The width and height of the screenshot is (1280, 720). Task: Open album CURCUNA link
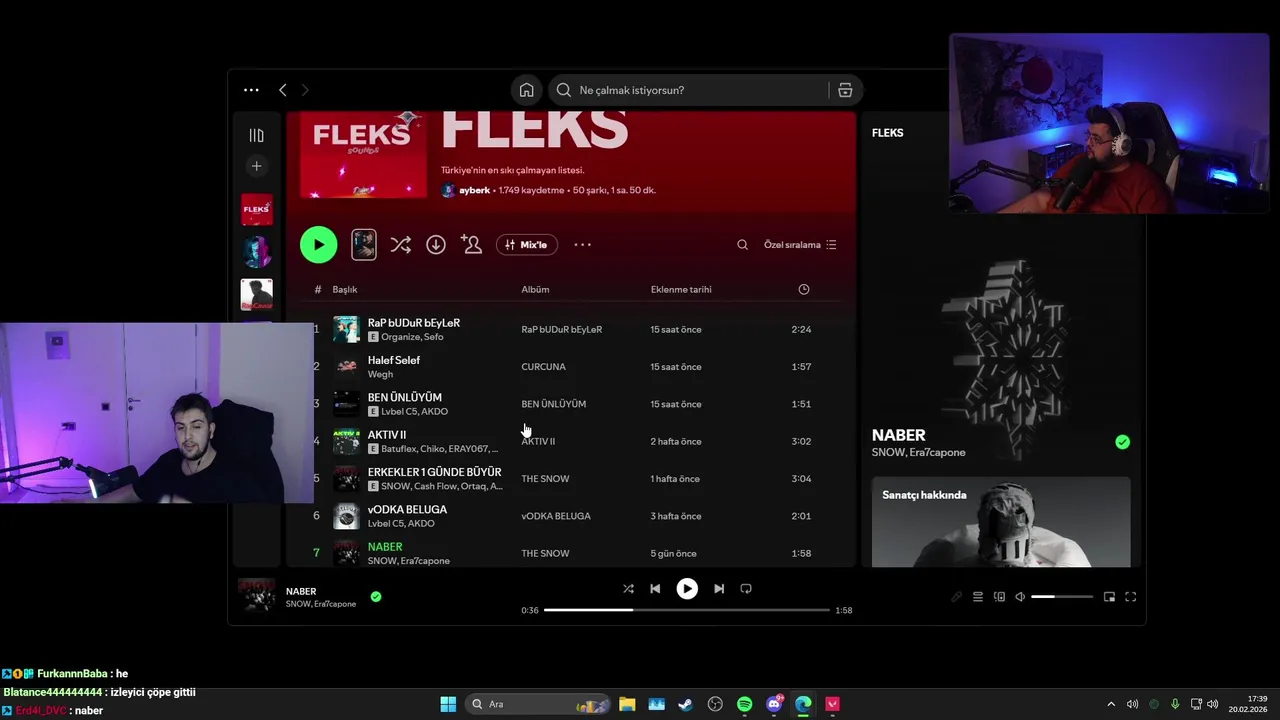point(543,367)
